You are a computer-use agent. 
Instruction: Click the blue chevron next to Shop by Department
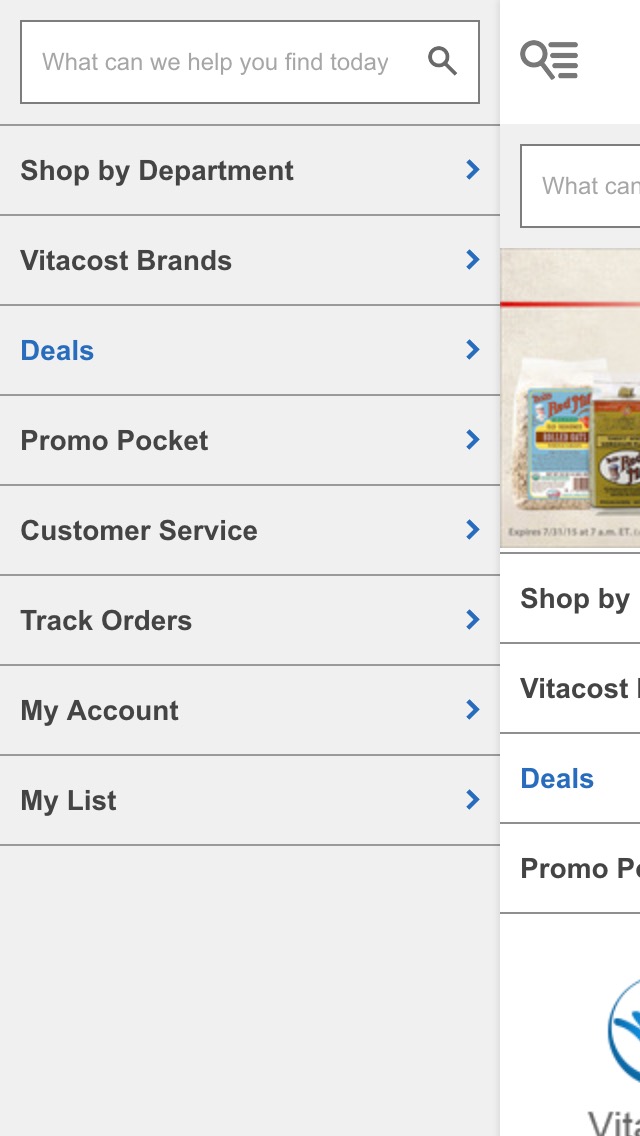click(471, 170)
